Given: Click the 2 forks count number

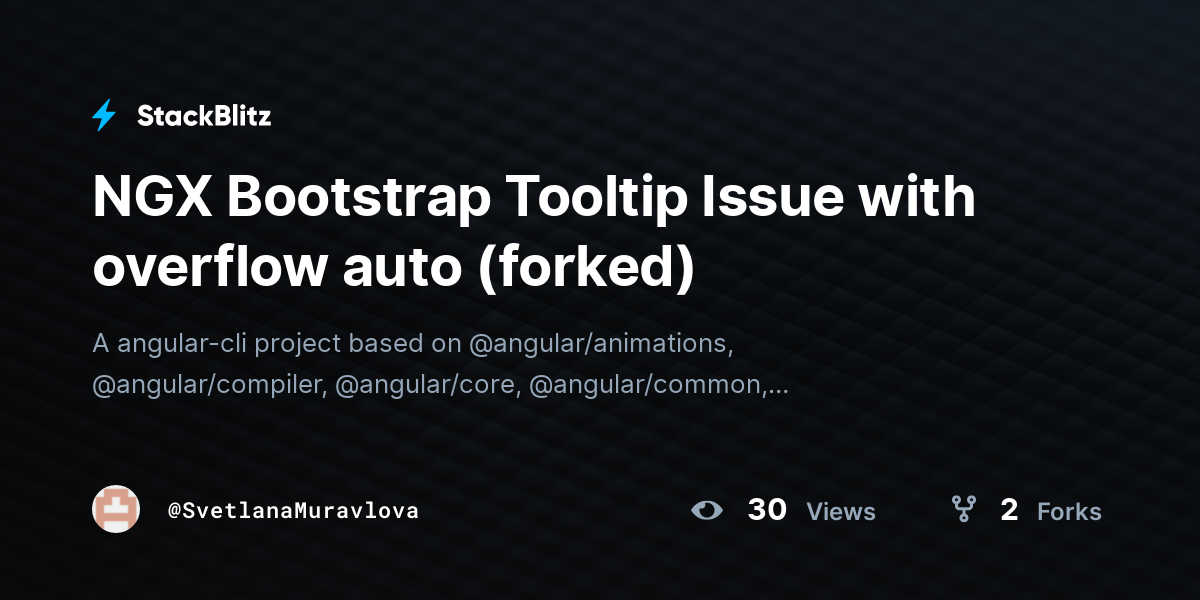Looking at the screenshot, I should tap(1009, 510).
